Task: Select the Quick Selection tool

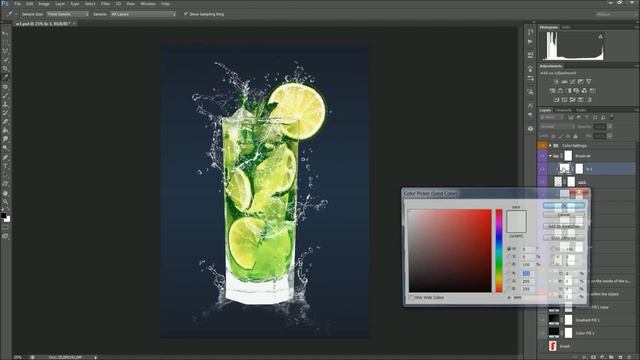Action: pos(5,60)
